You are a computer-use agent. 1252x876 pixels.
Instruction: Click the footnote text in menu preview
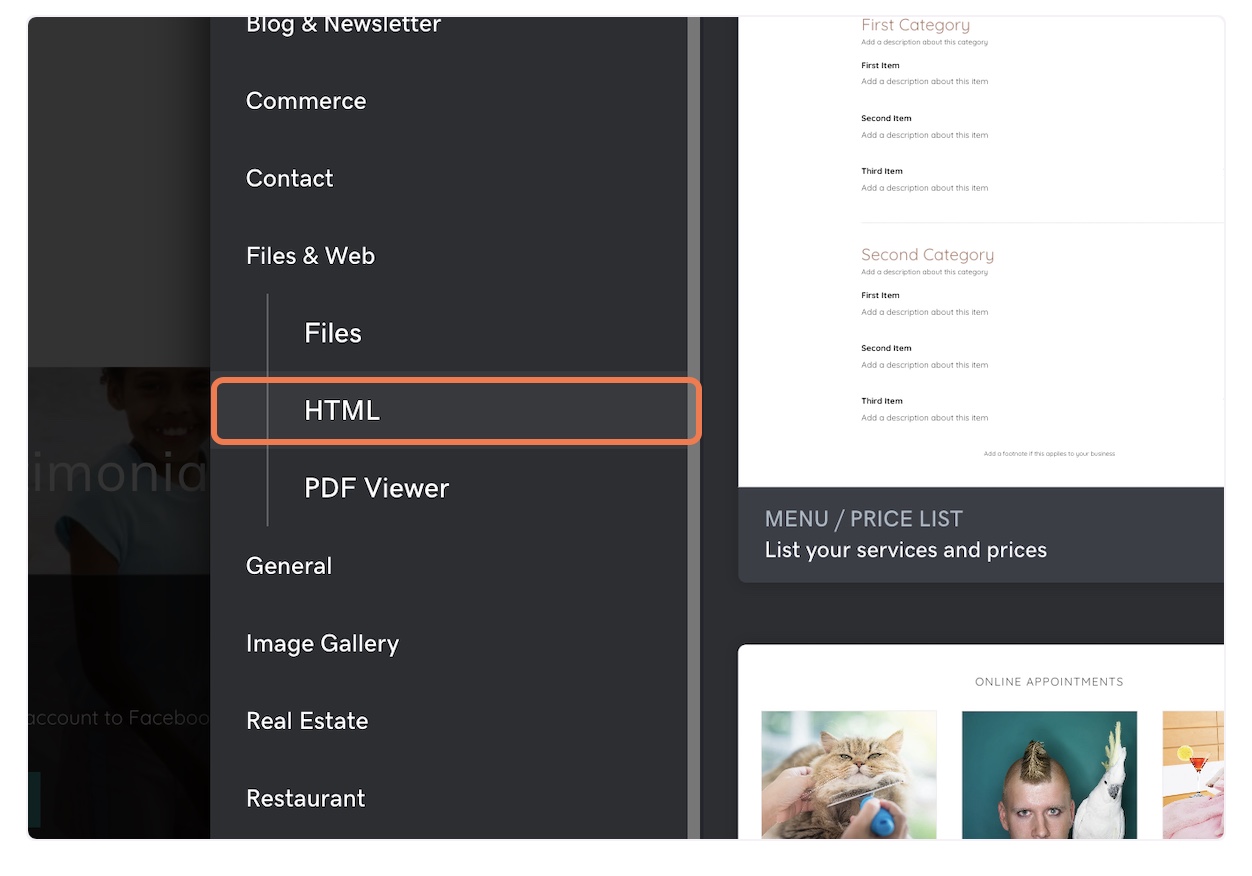point(1049,454)
